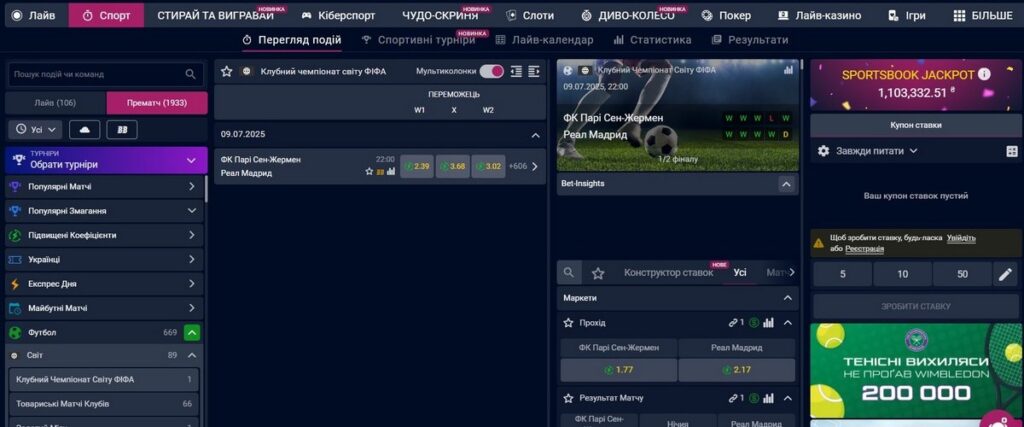The image size is (1024, 427).
Task: Open statistics bar-chart icon in match row
Action: pos(391,172)
